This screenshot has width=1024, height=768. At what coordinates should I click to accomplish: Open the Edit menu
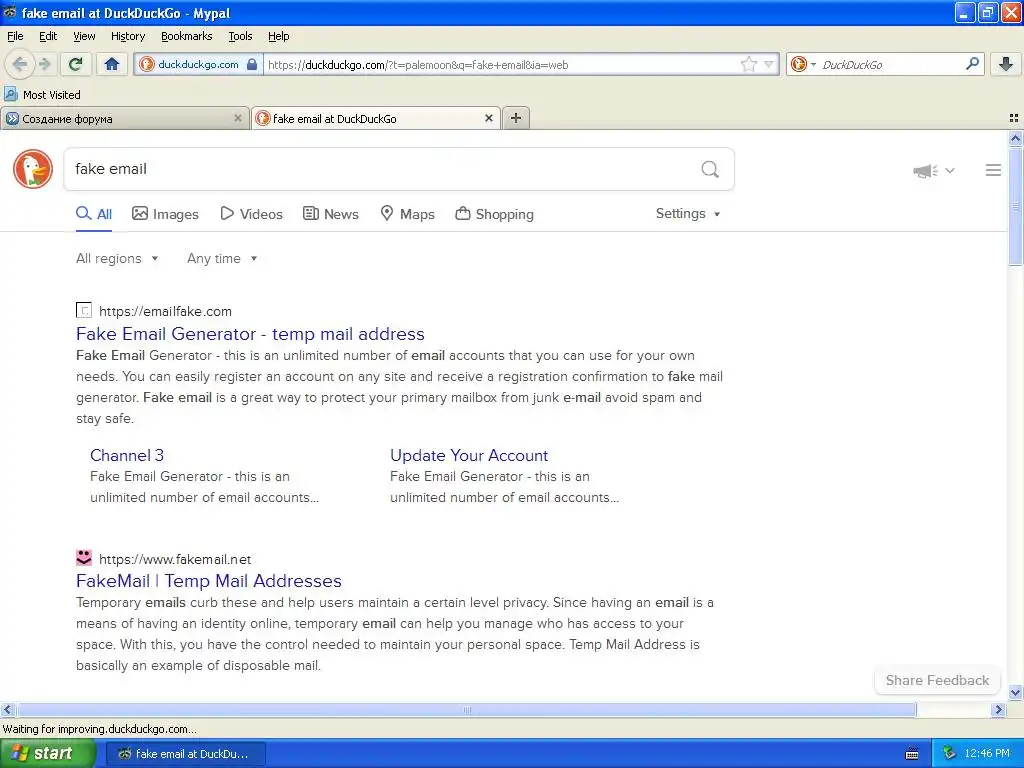(48, 36)
